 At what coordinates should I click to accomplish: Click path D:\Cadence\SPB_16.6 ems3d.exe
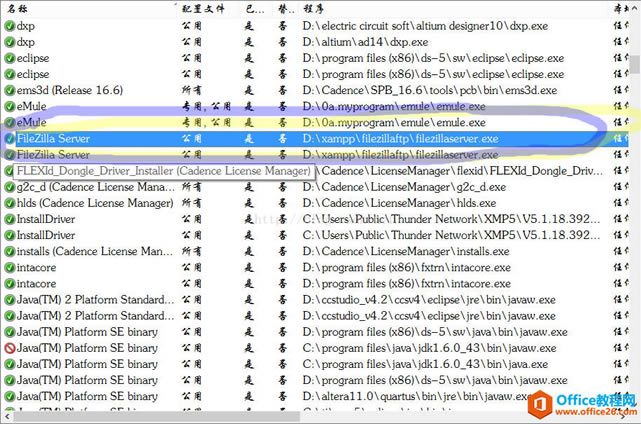pos(430,90)
